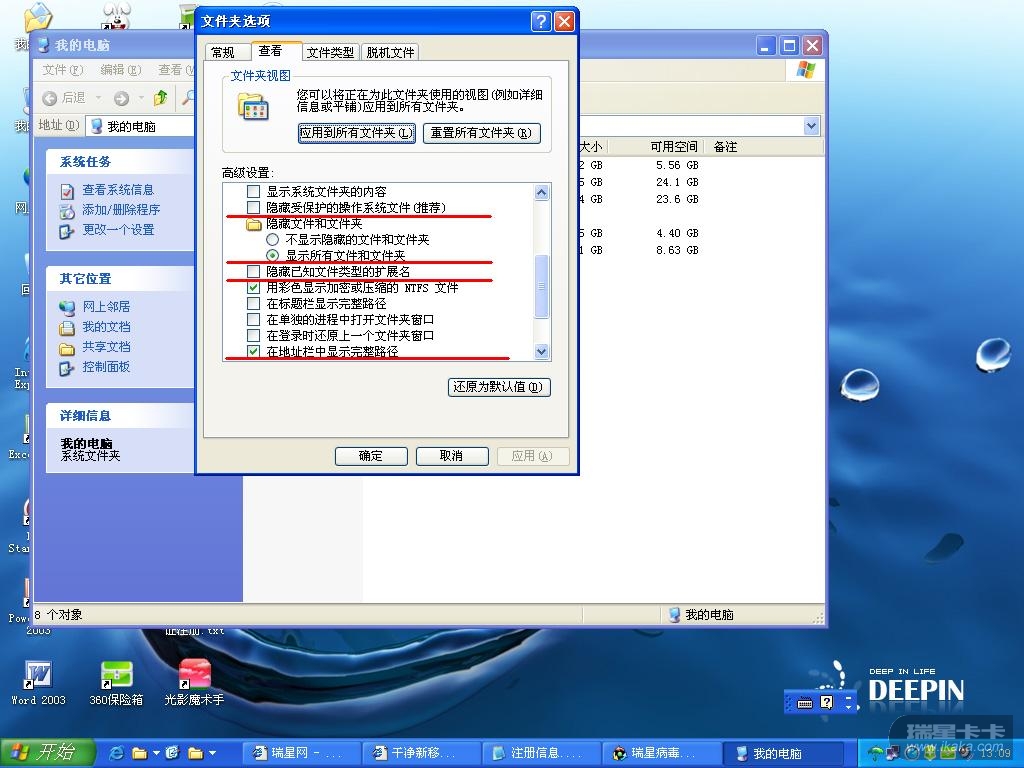The width and height of the screenshot is (1024, 768).
Task: Uncheck 在地址栏中显示完整路径 checkbox
Action: (x=253, y=351)
